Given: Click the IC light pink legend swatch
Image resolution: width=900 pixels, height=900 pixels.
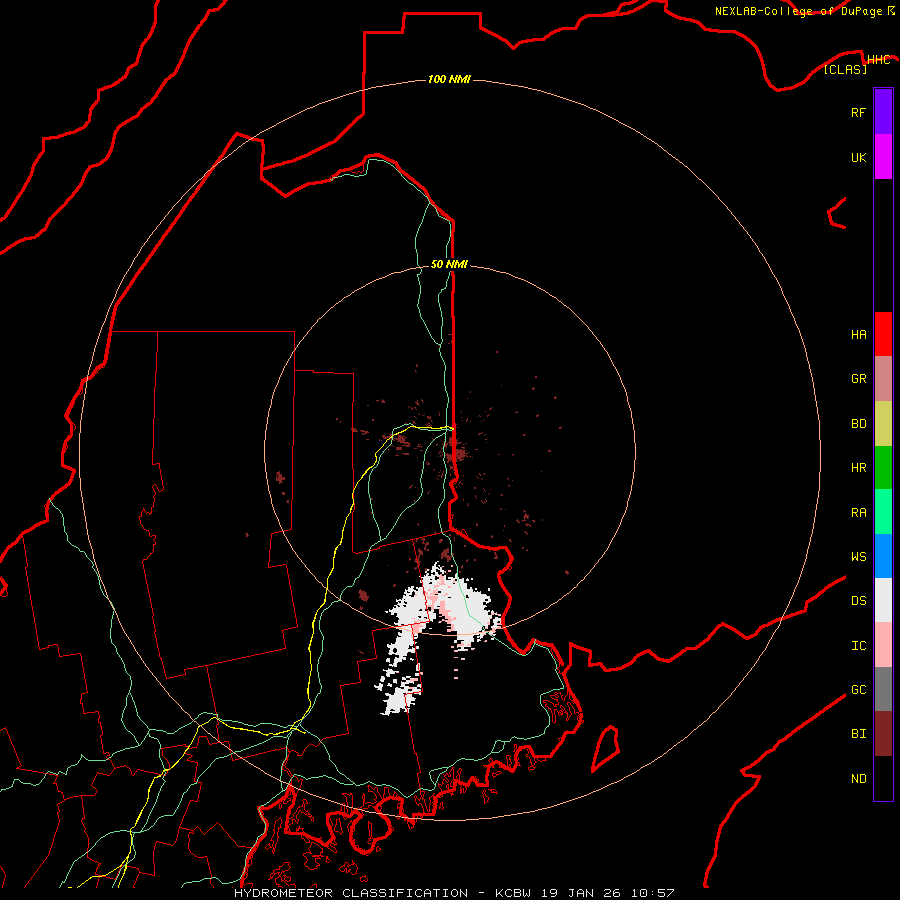Looking at the screenshot, I should [883, 645].
